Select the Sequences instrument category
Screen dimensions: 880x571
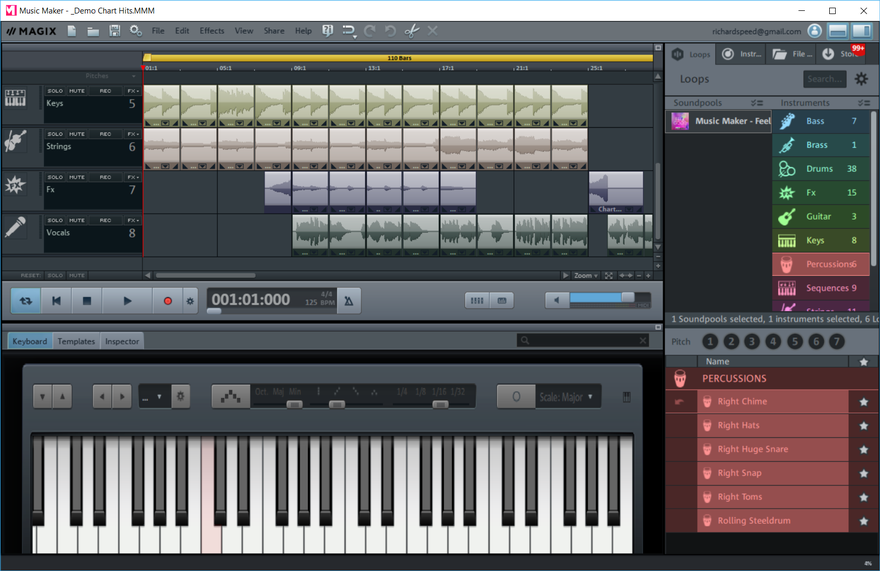(821, 288)
